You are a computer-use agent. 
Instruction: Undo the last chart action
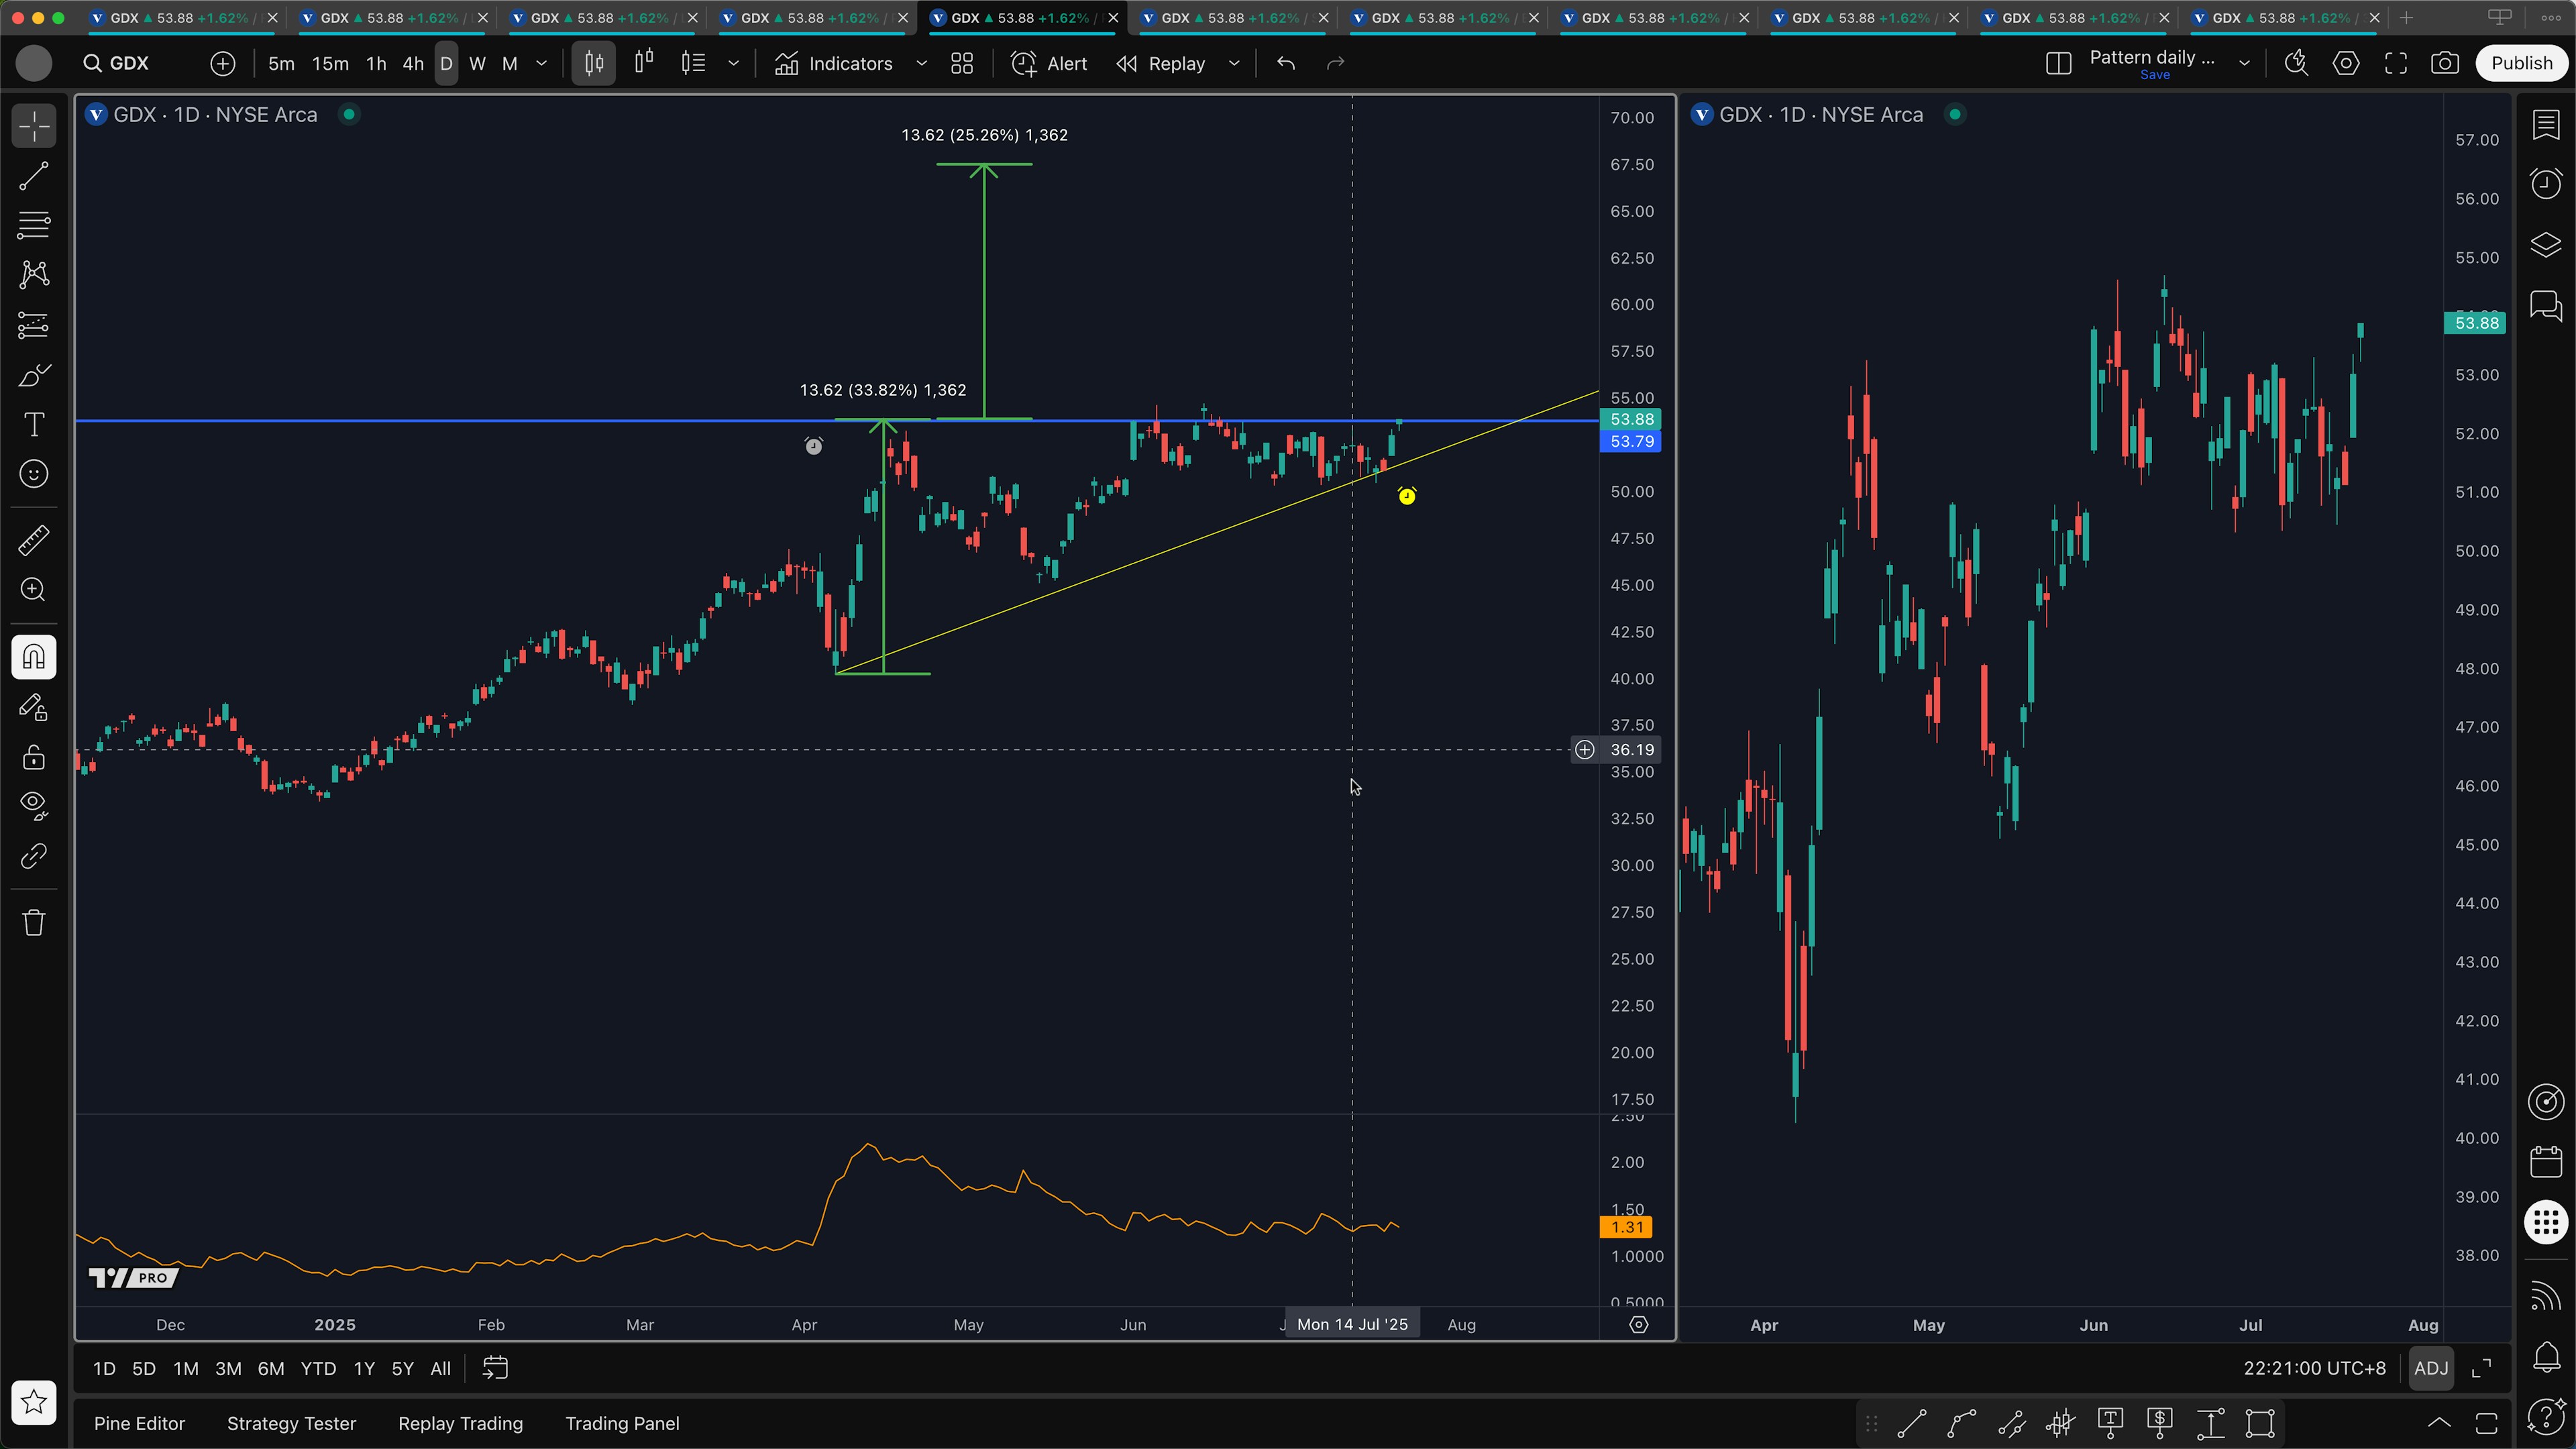(x=1286, y=63)
